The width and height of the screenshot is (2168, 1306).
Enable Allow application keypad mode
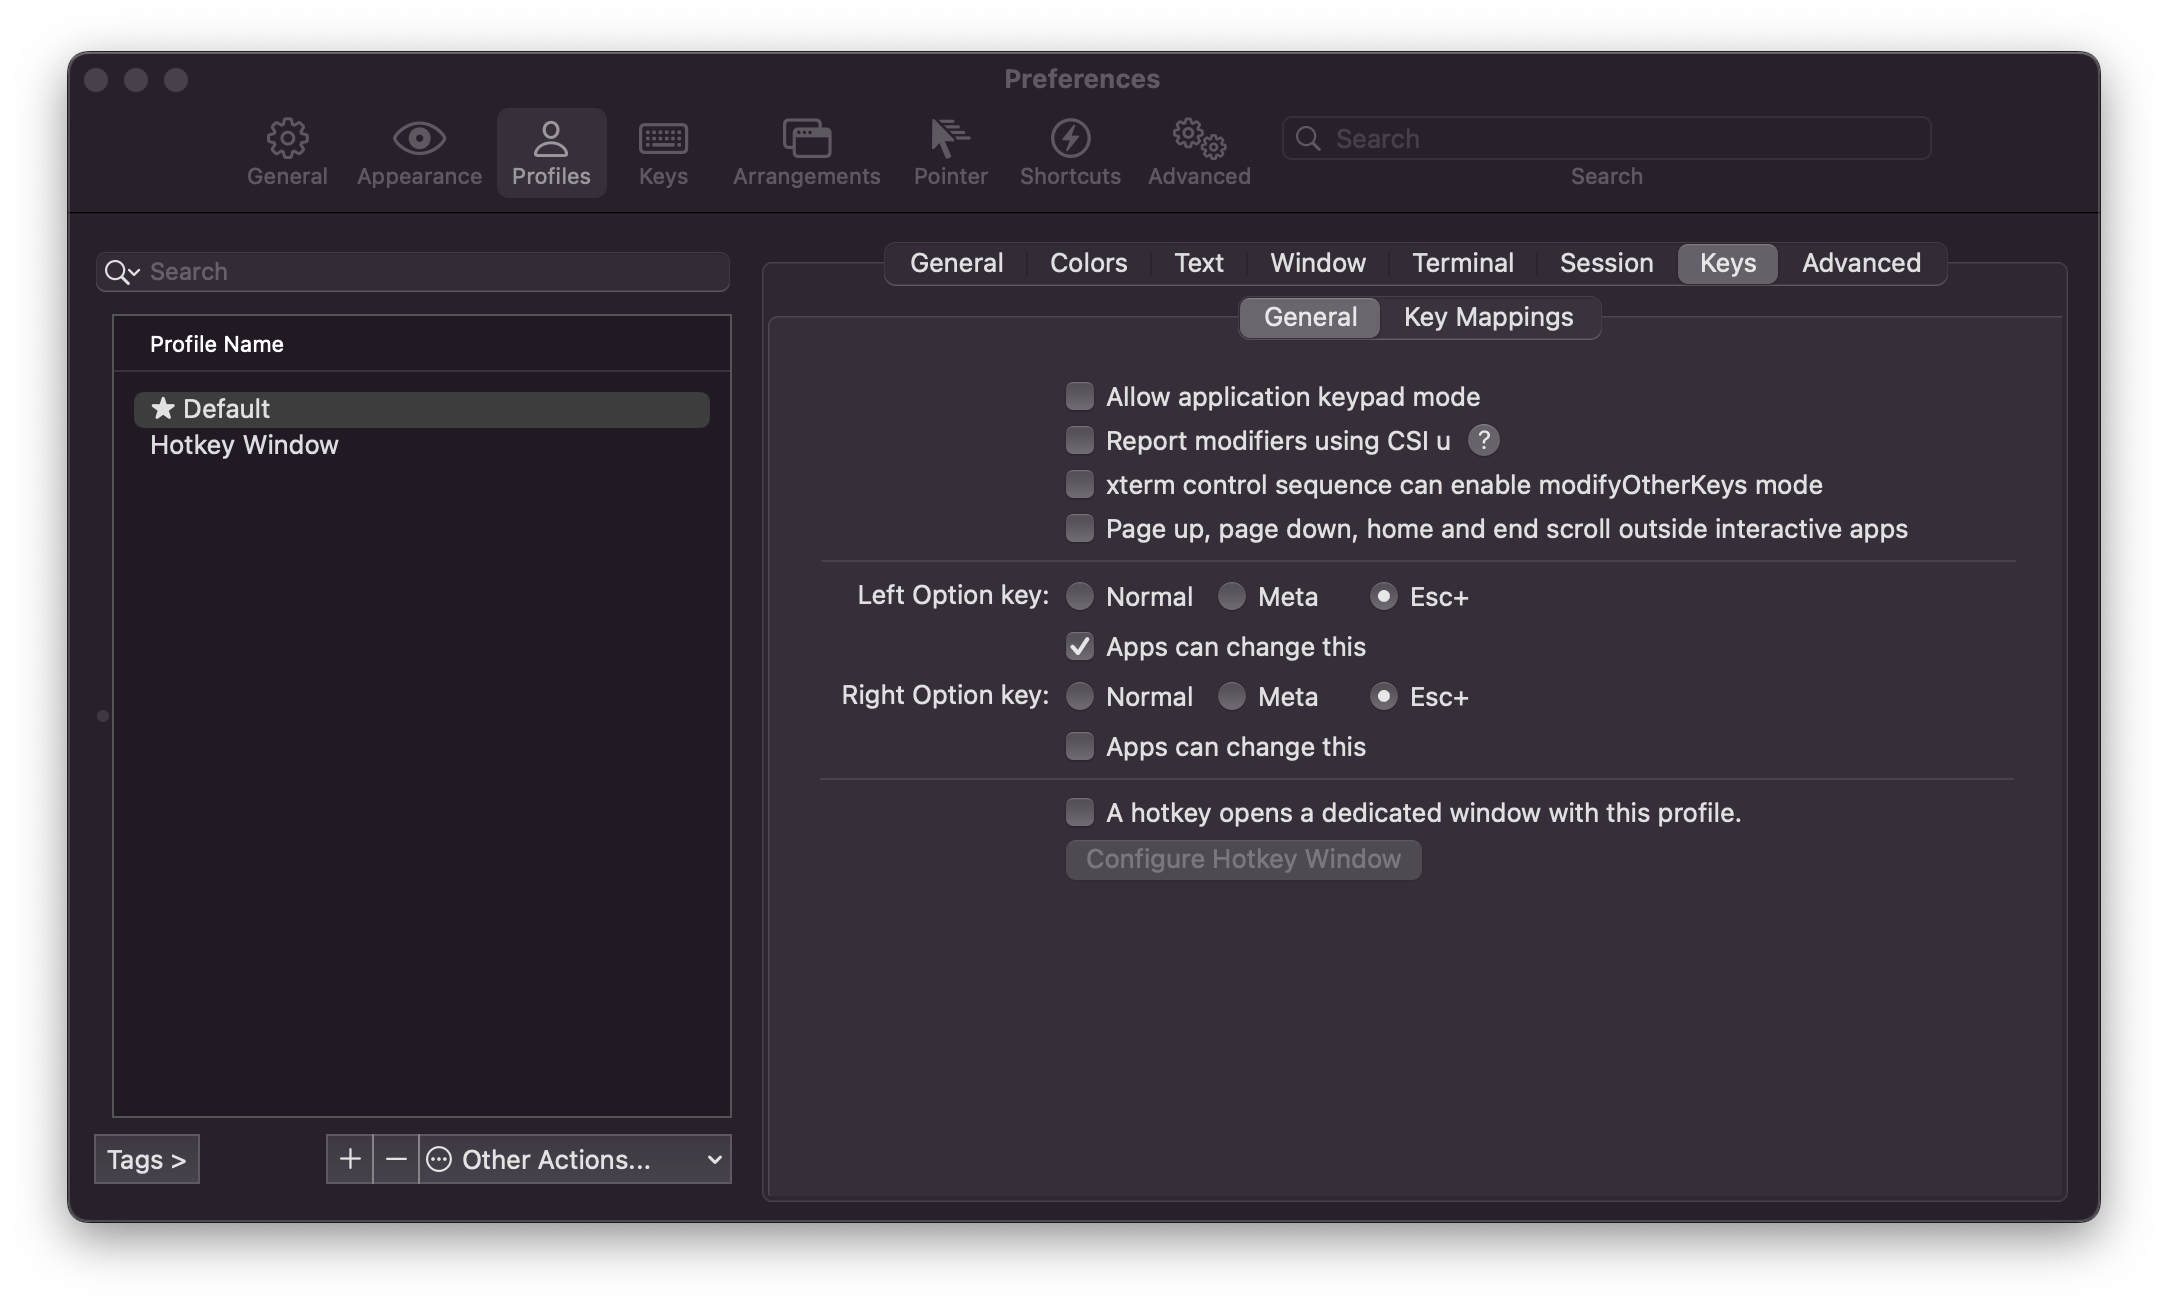click(x=1079, y=396)
